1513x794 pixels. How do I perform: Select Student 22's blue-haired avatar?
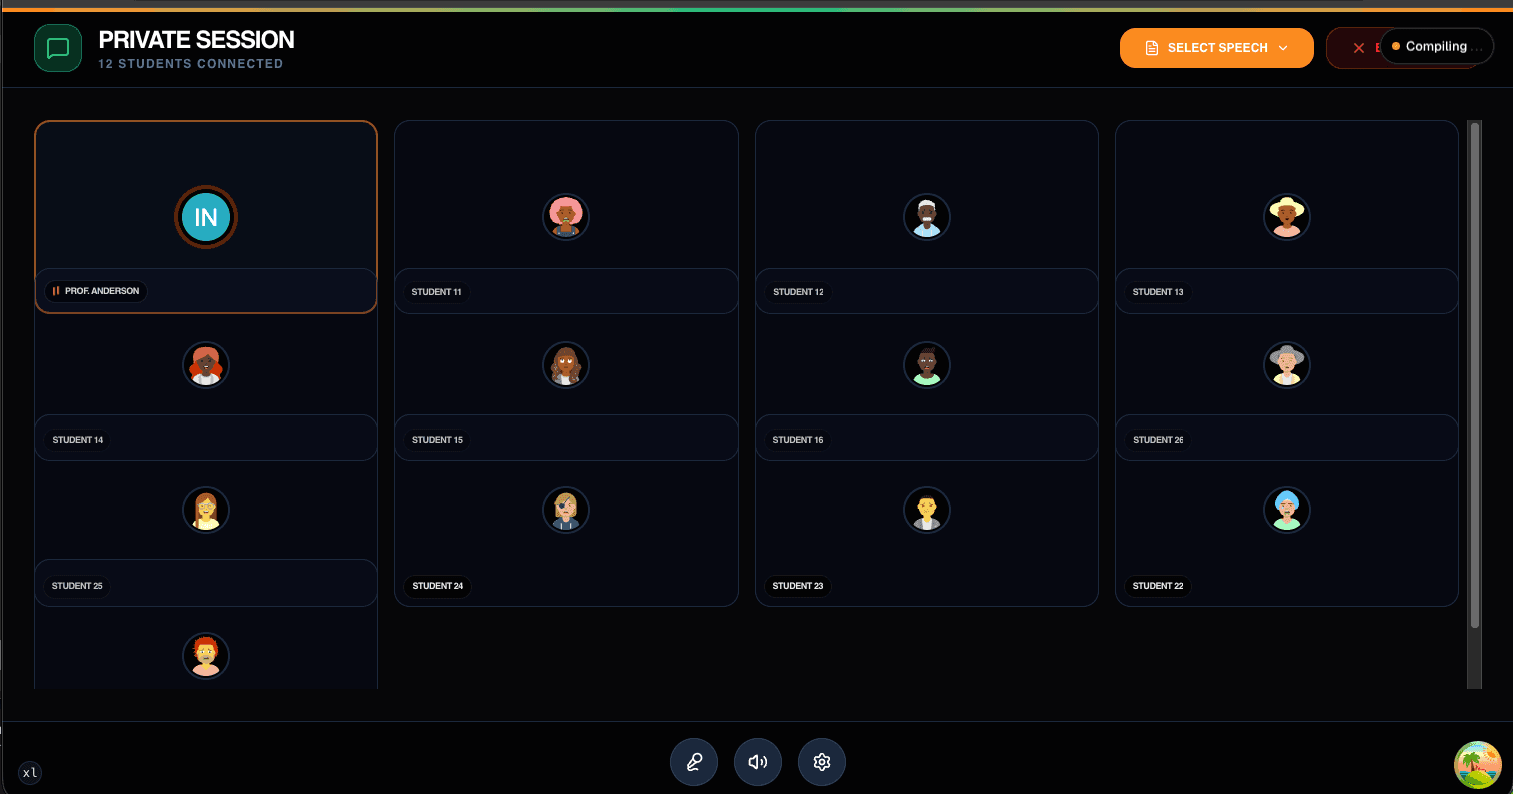tap(1287, 510)
